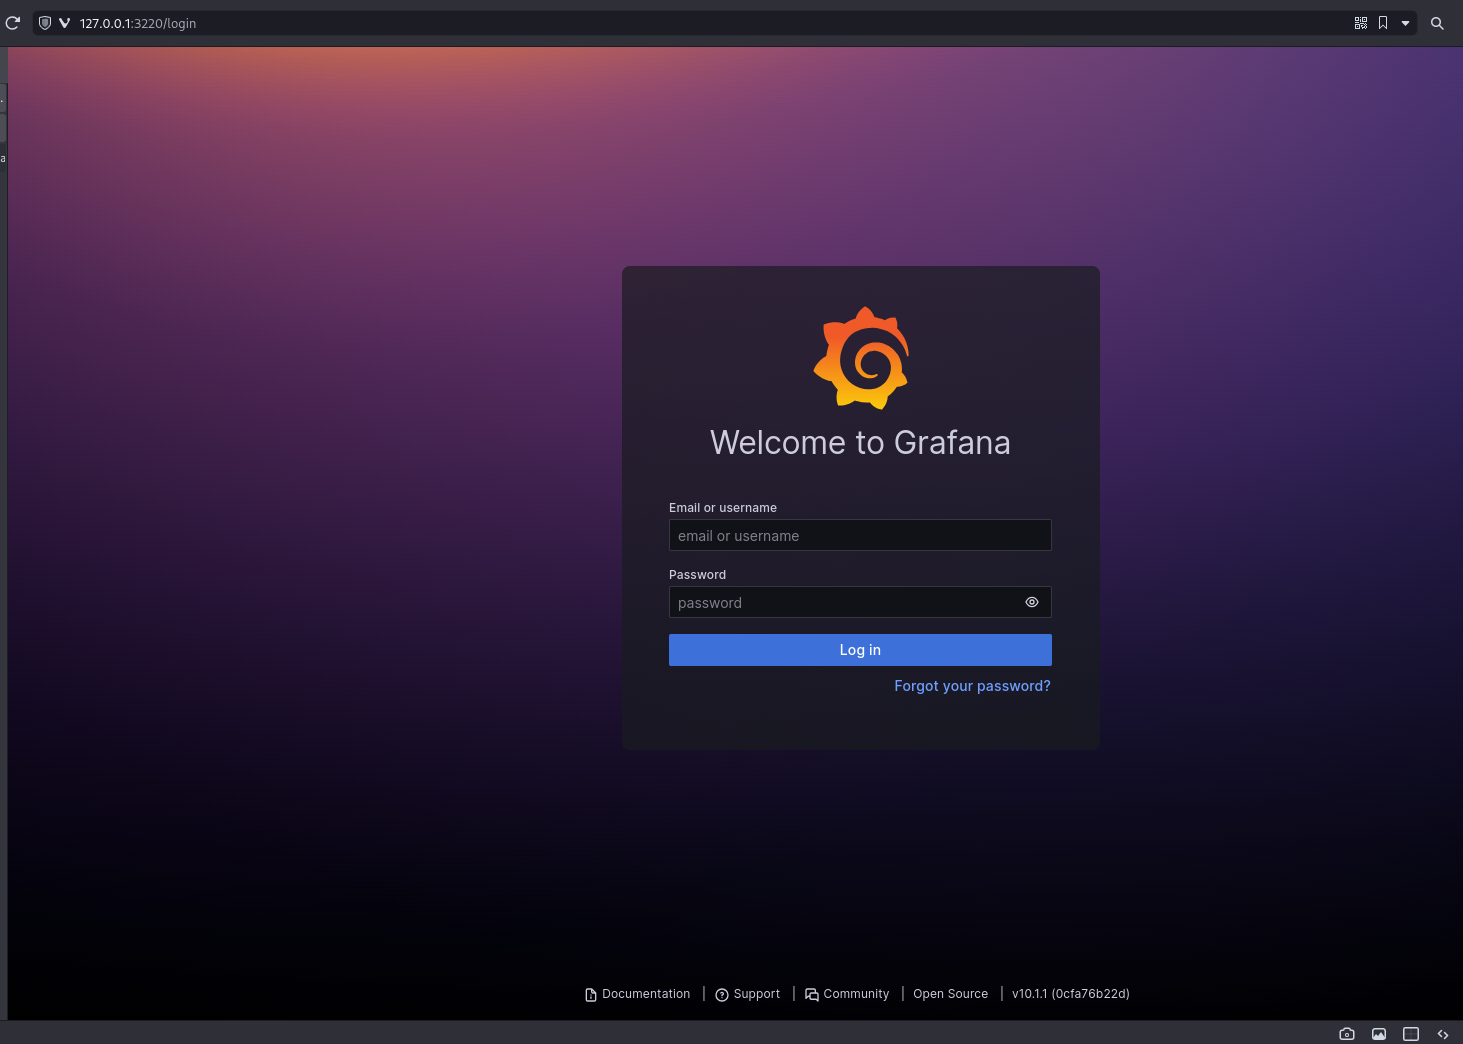
Task: Click the Support question-mark icon in footer
Action: [722, 995]
